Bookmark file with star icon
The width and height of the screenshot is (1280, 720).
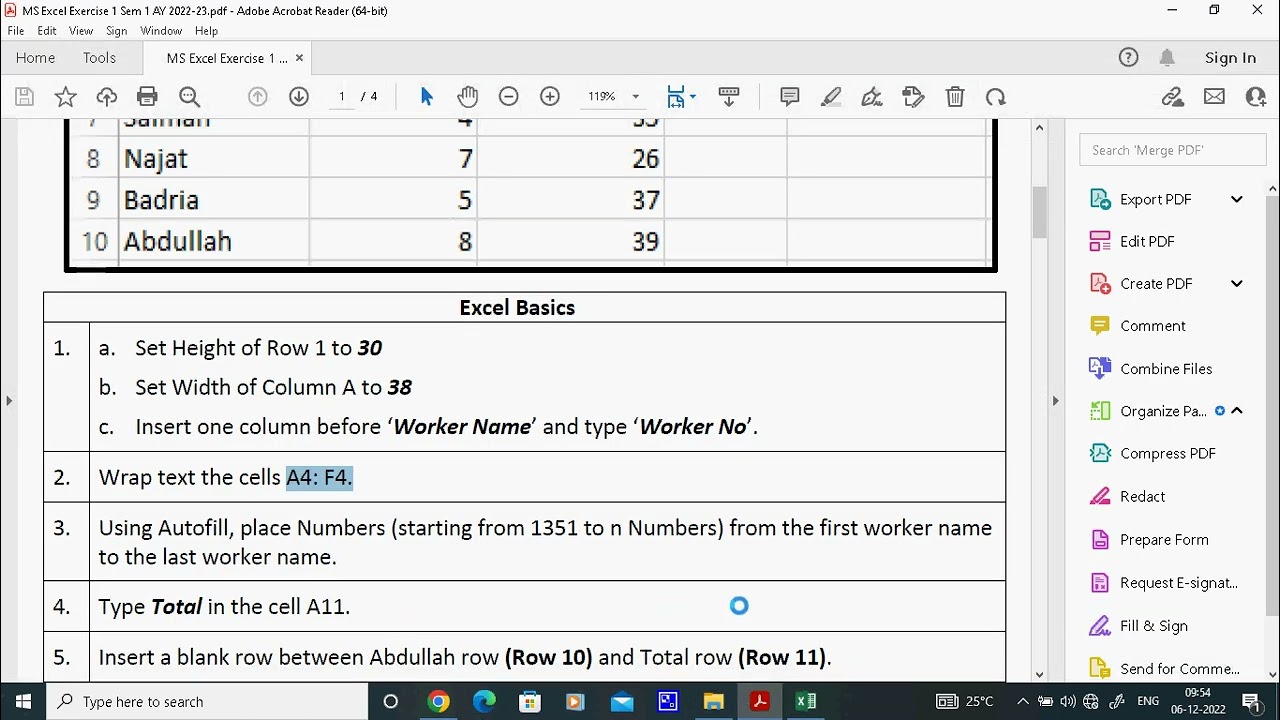point(66,97)
